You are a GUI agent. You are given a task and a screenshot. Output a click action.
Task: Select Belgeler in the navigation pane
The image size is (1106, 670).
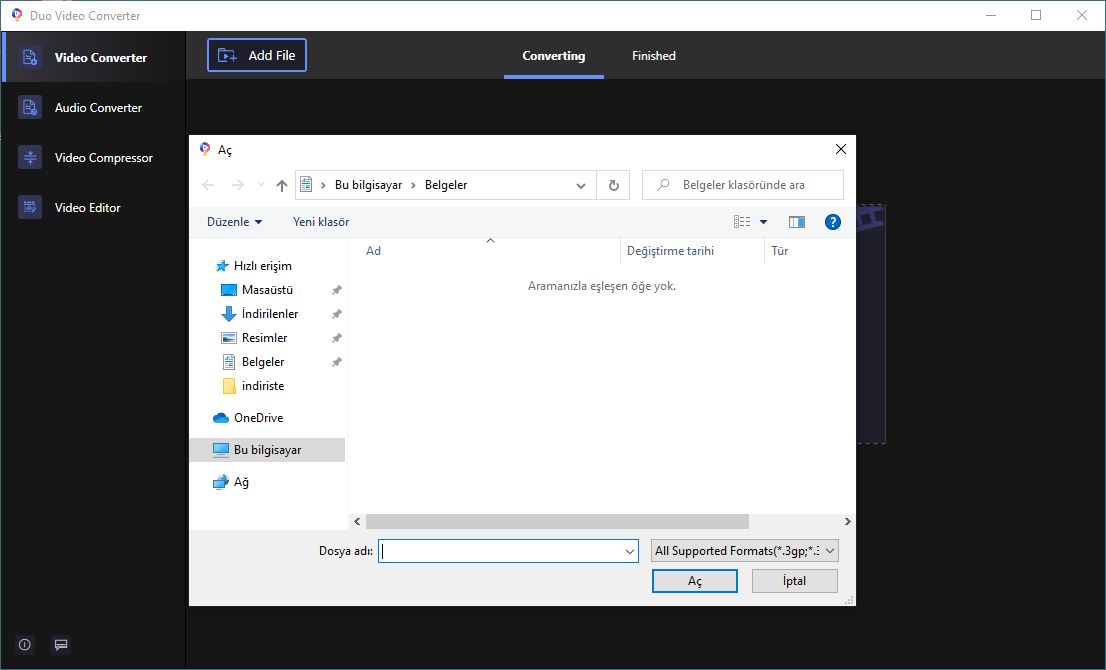click(x=262, y=362)
